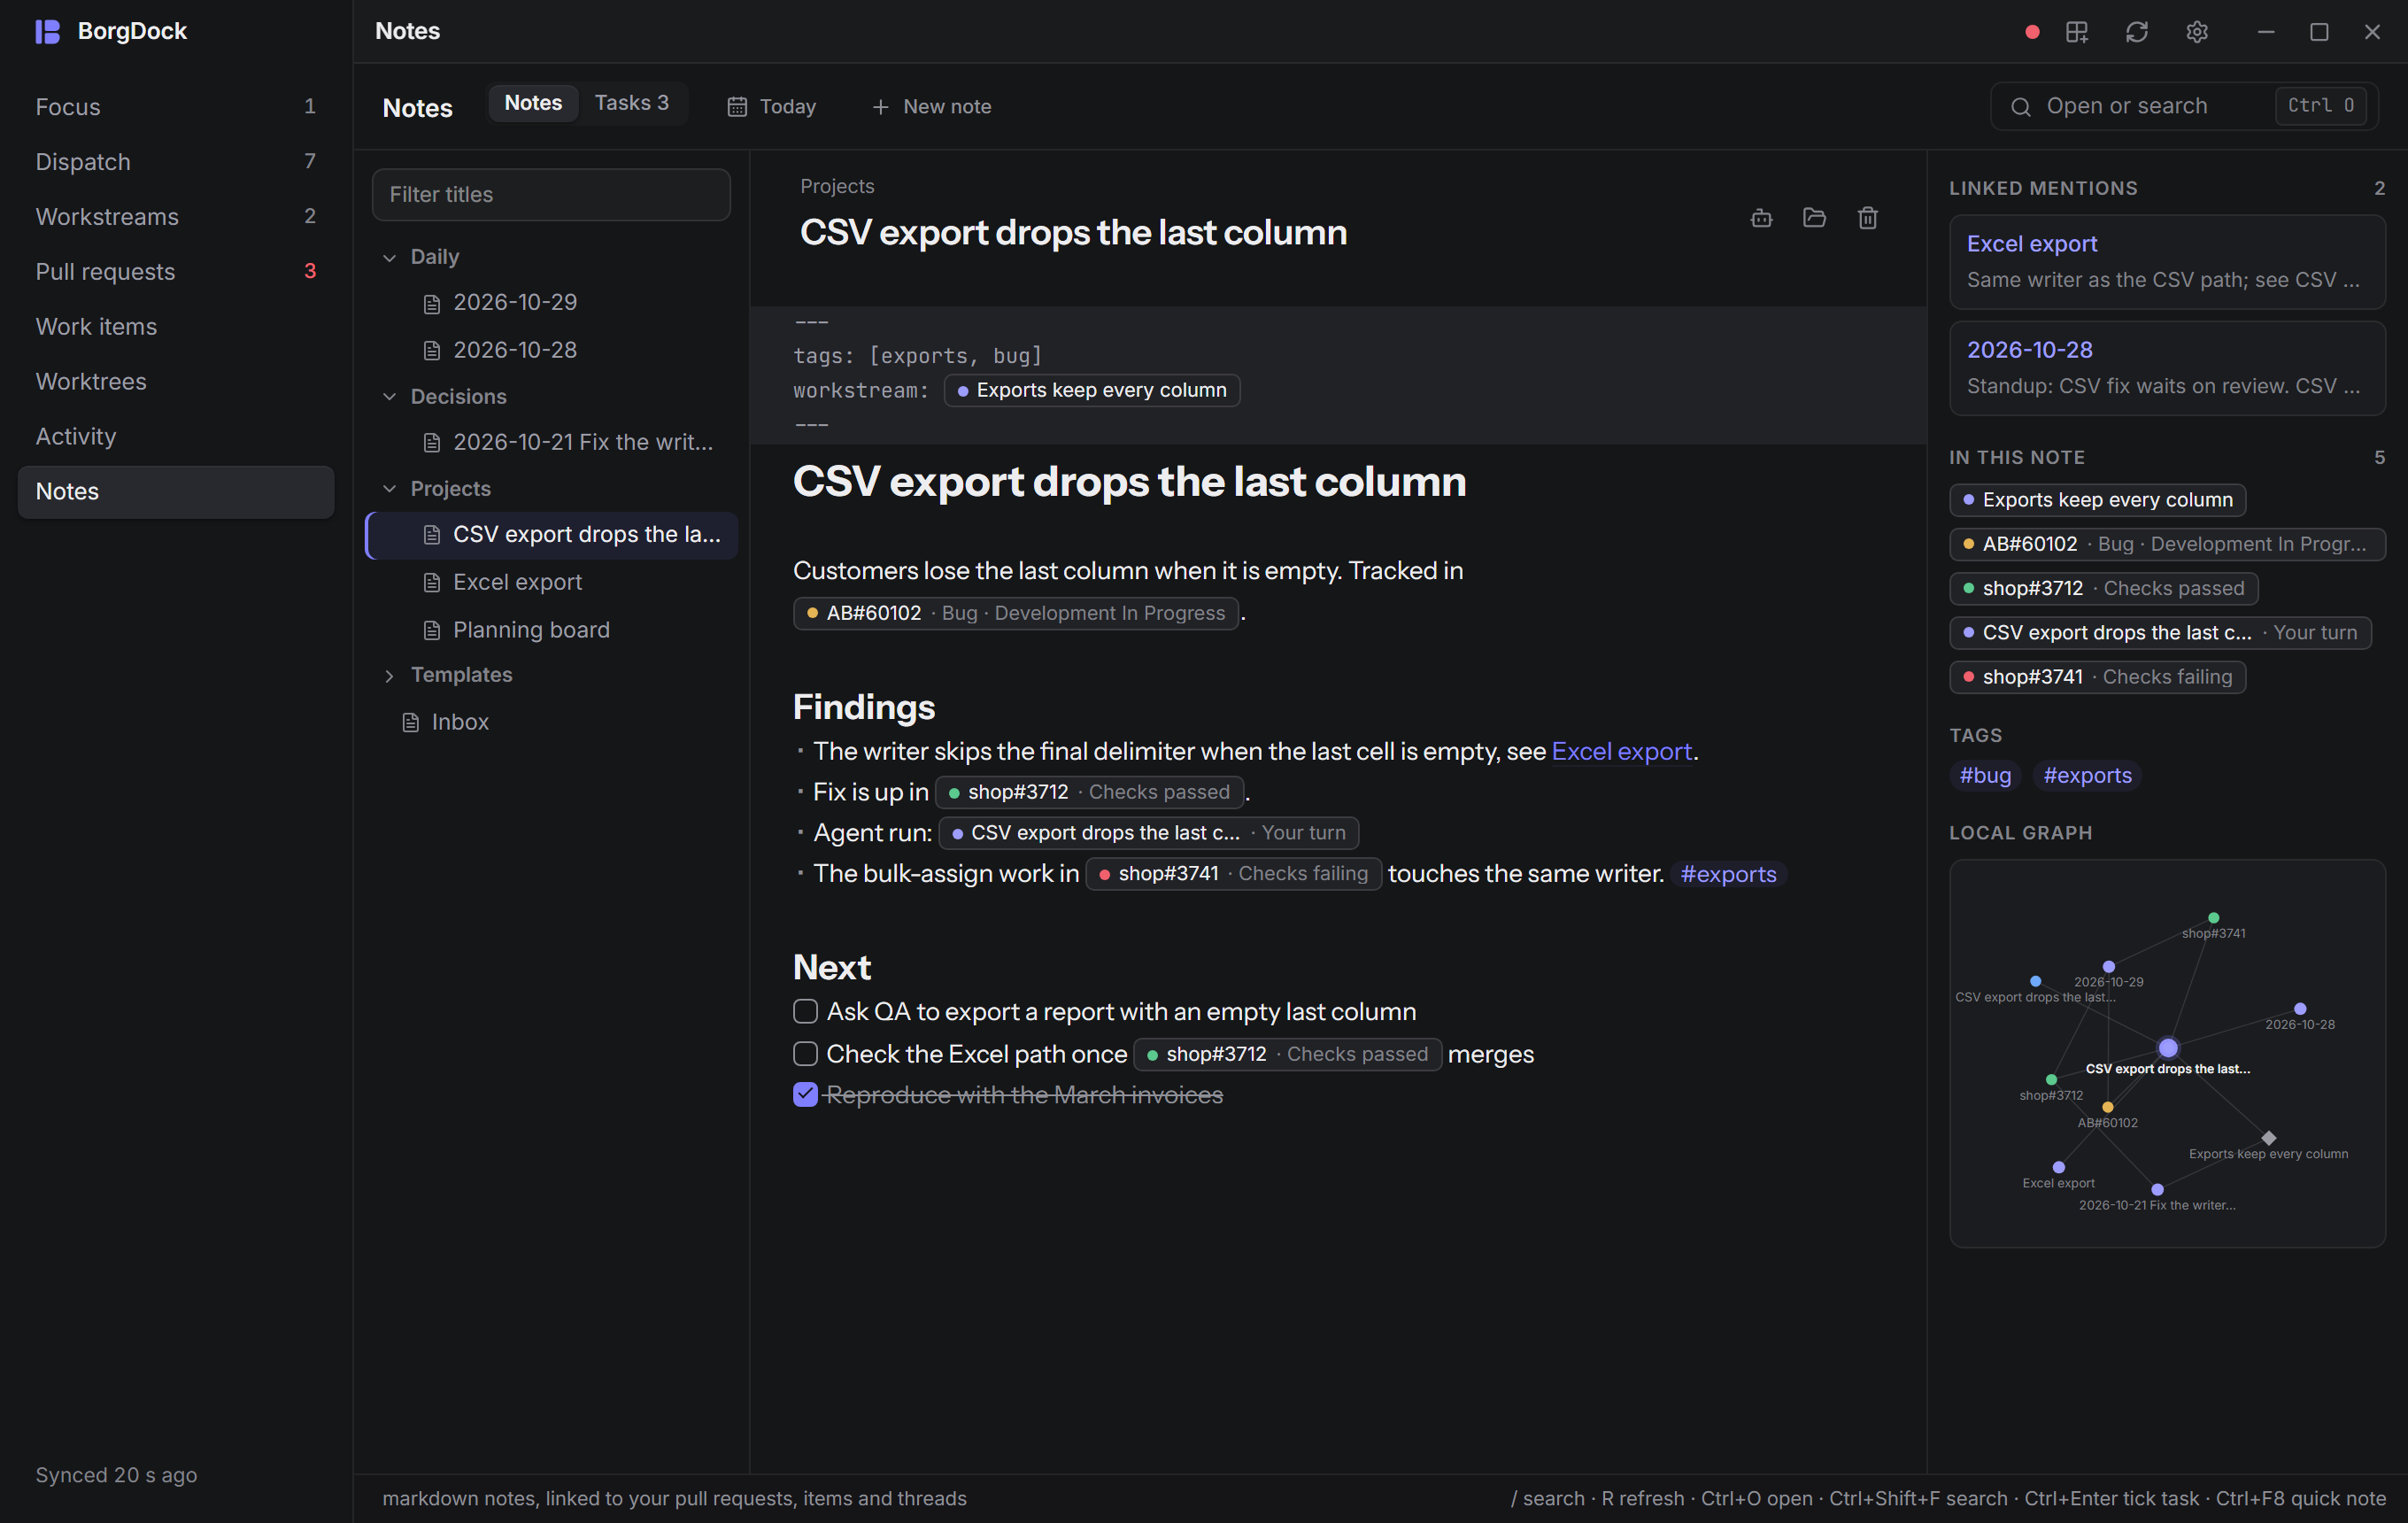Click the #bug tag chip
The image size is (2408, 1523).
(1985, 775)
